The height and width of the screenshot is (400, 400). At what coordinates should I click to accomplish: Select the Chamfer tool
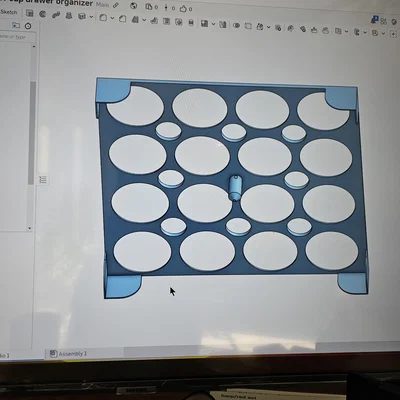(x=123, y=19)
